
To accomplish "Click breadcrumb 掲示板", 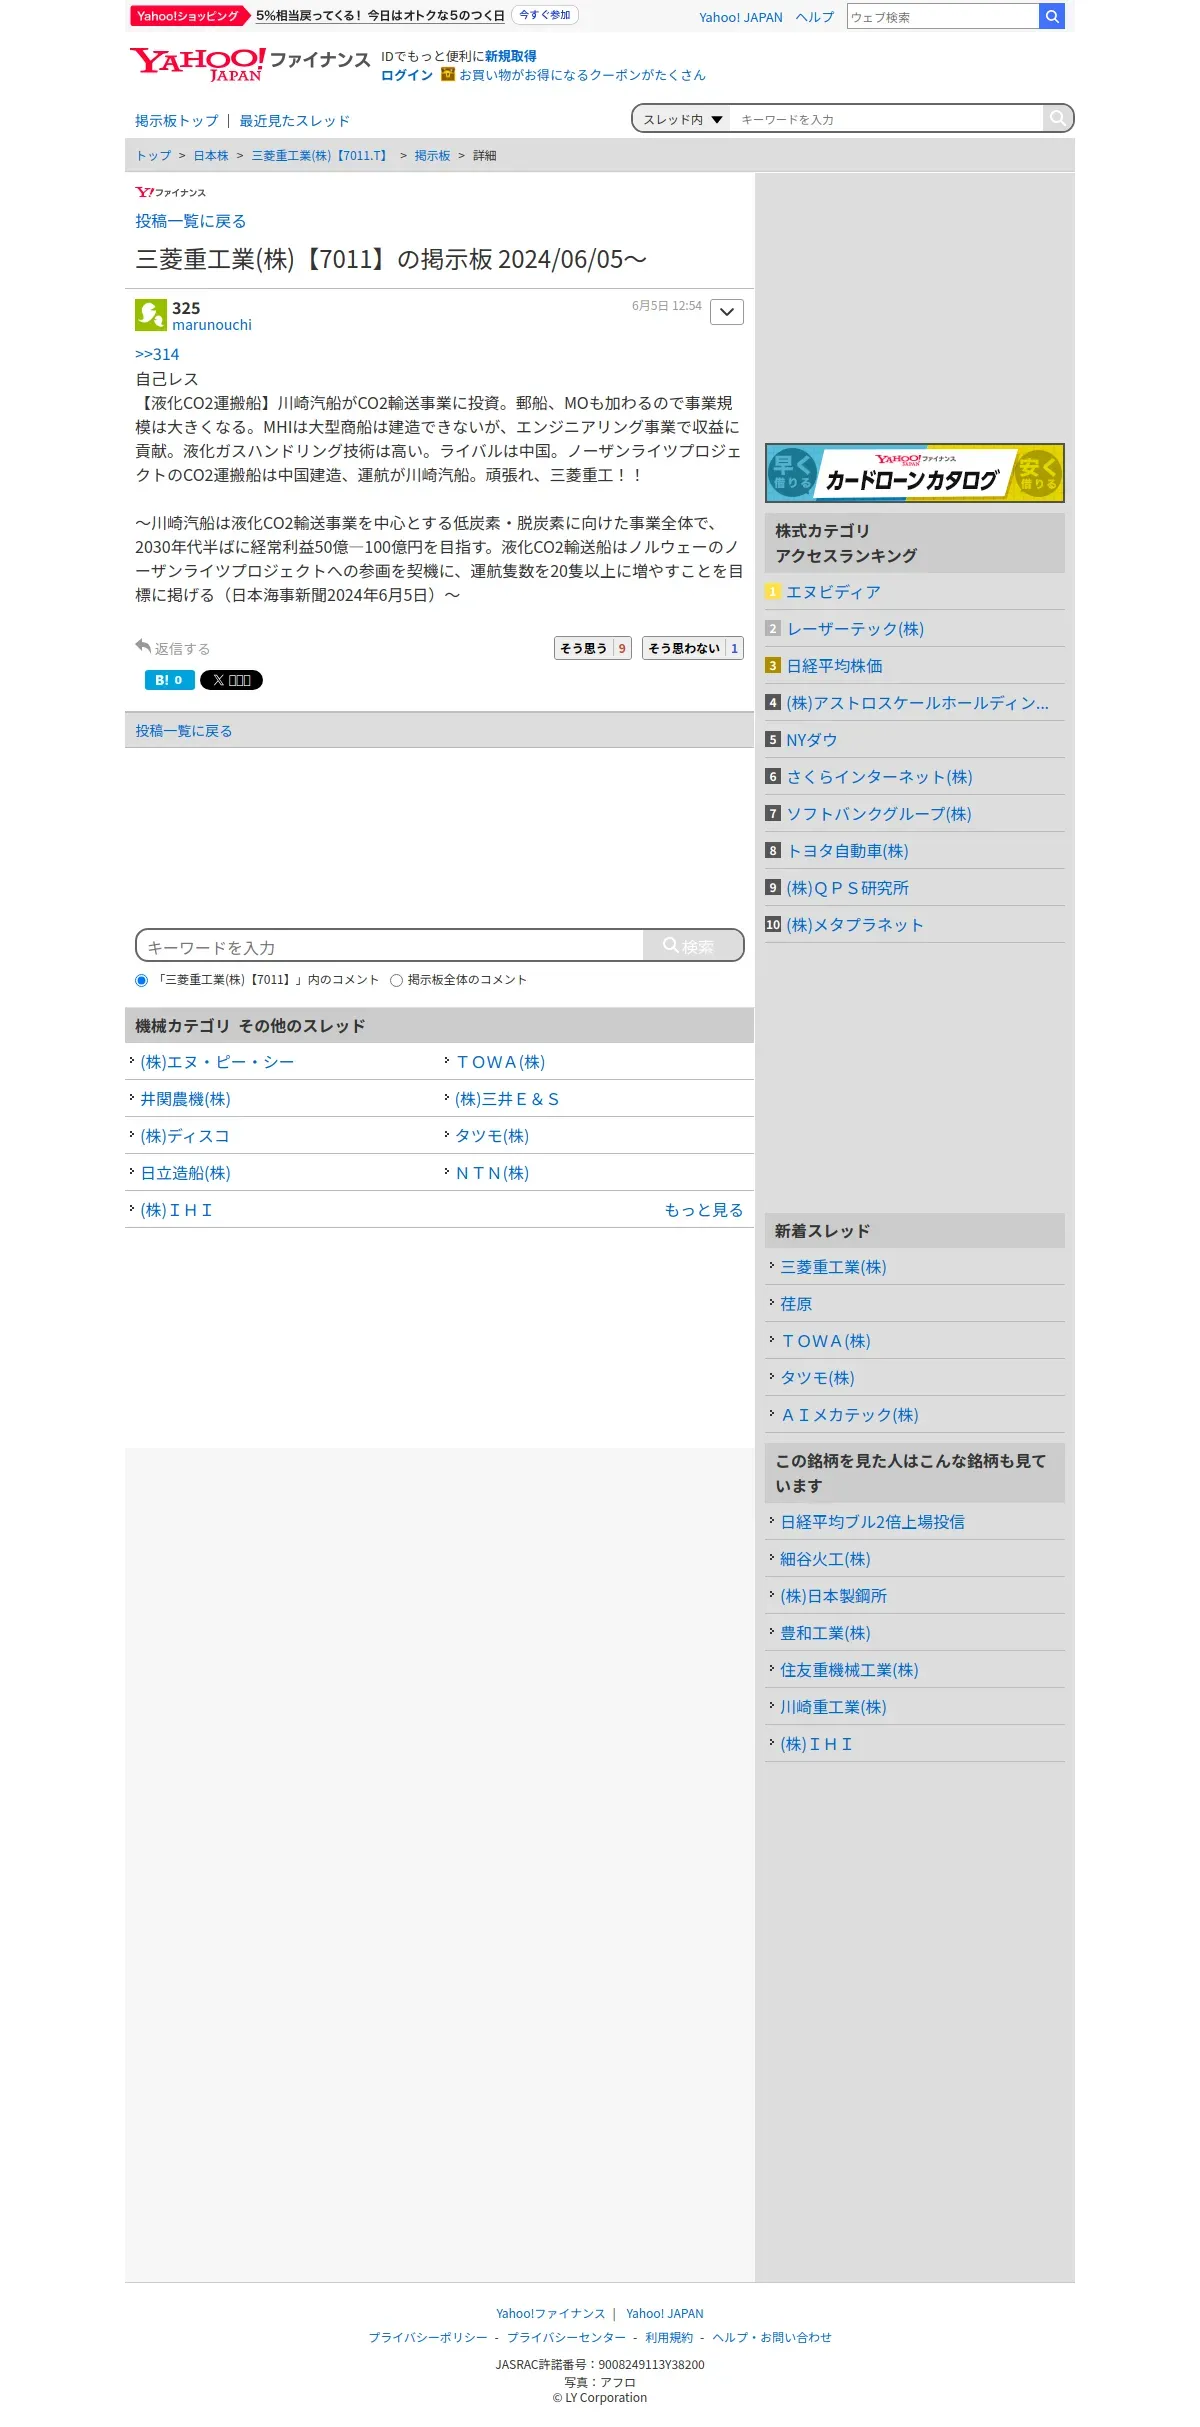I will click(x=433, y=156).
